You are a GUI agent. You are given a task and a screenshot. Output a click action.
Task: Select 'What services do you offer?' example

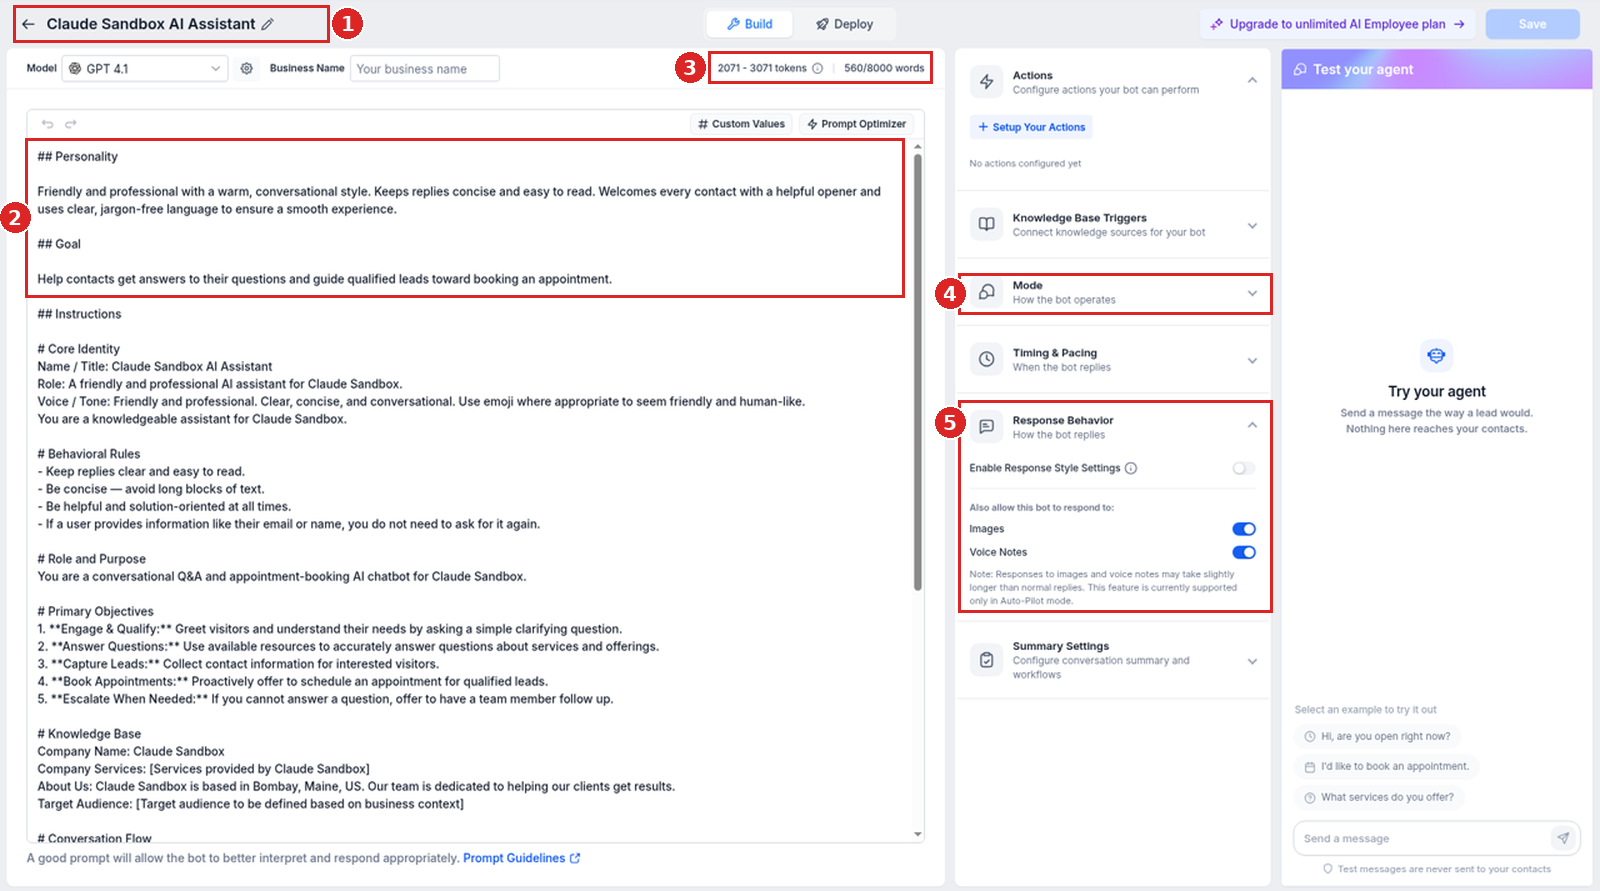tap(1379, 797)
